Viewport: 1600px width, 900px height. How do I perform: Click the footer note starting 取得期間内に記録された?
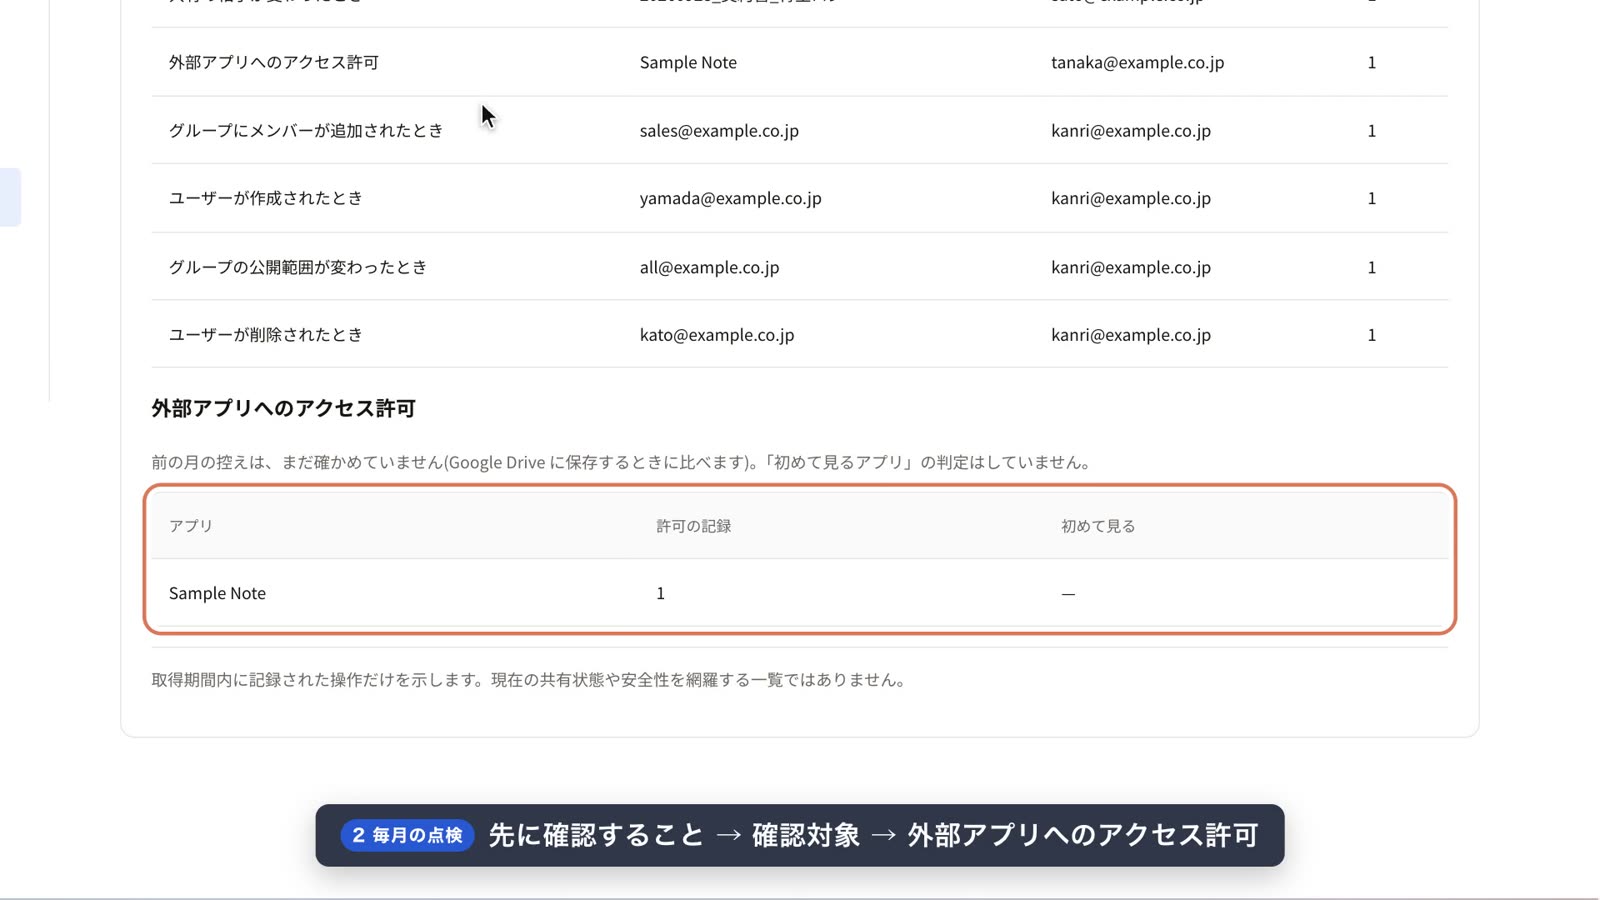tap(531, 680)
